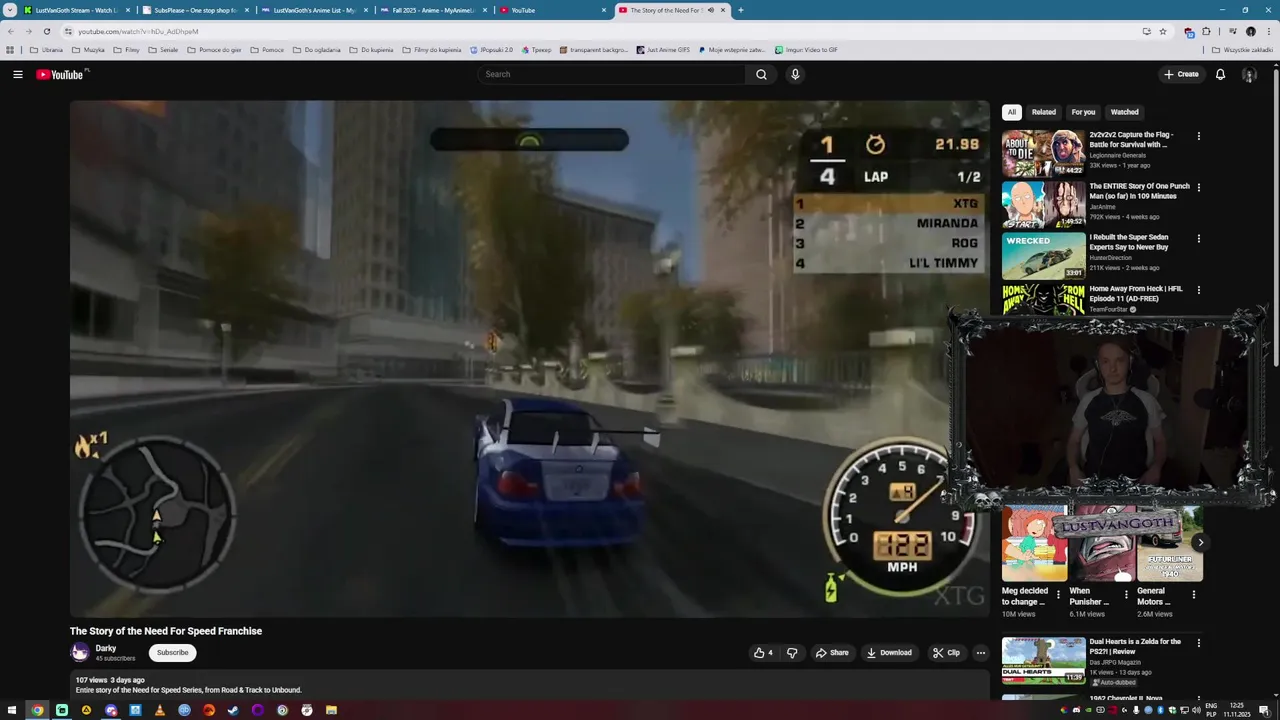Open the Just Anime GIFS bookmark
This screenshot has width=1280, height=720.
coord(662,49)
